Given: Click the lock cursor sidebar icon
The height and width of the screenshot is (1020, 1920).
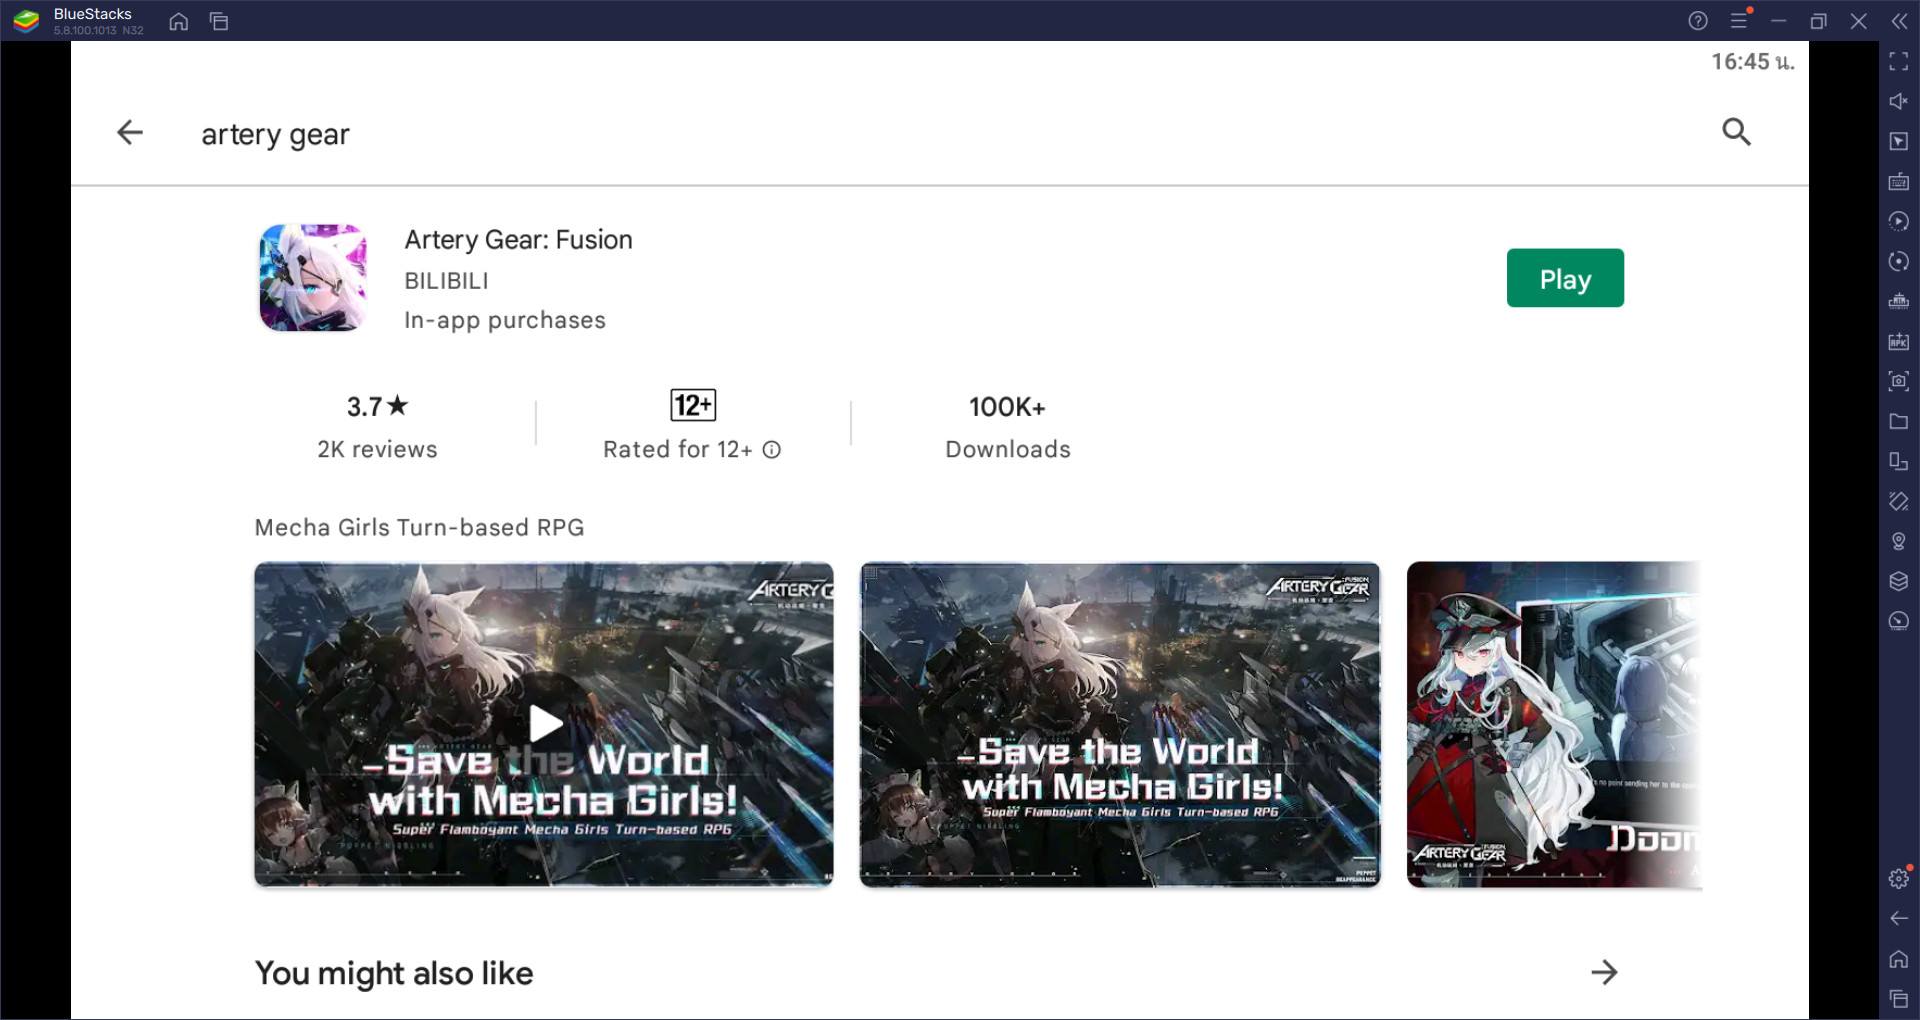Looking at the screenshot, I should point(1899,141).
